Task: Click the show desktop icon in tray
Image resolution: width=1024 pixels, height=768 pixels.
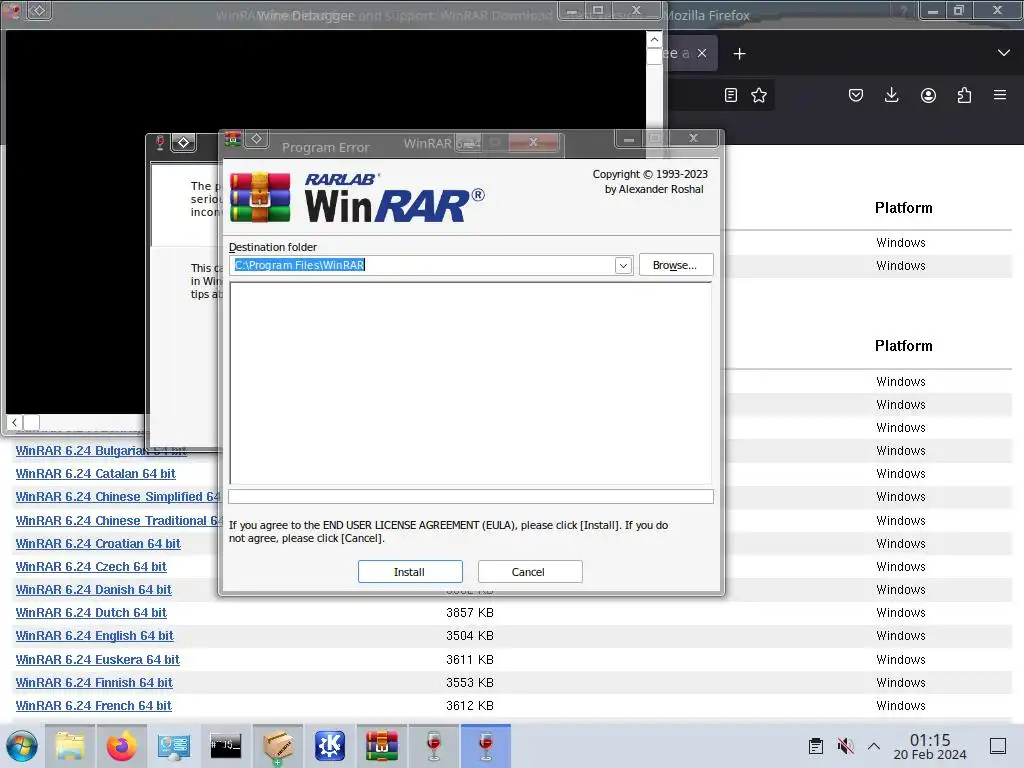Action: click(998, 746)
